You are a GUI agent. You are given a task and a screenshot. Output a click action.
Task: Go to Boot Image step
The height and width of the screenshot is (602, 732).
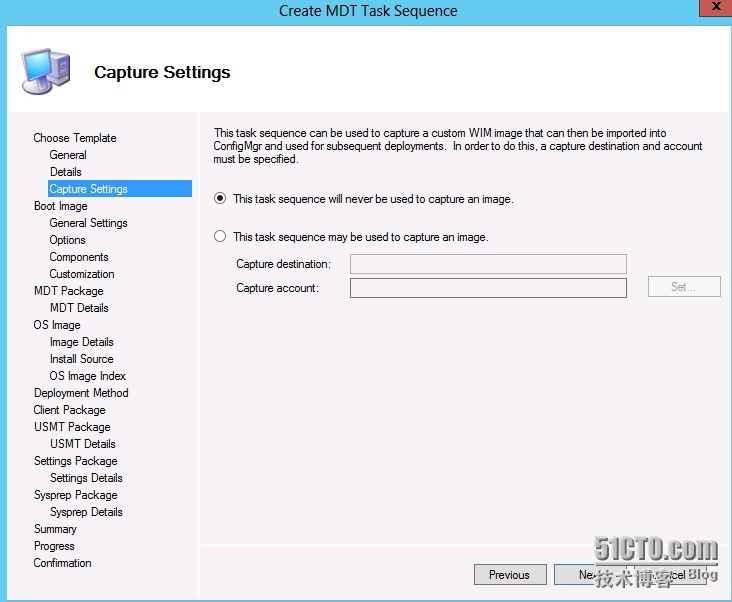click(61, 206)
